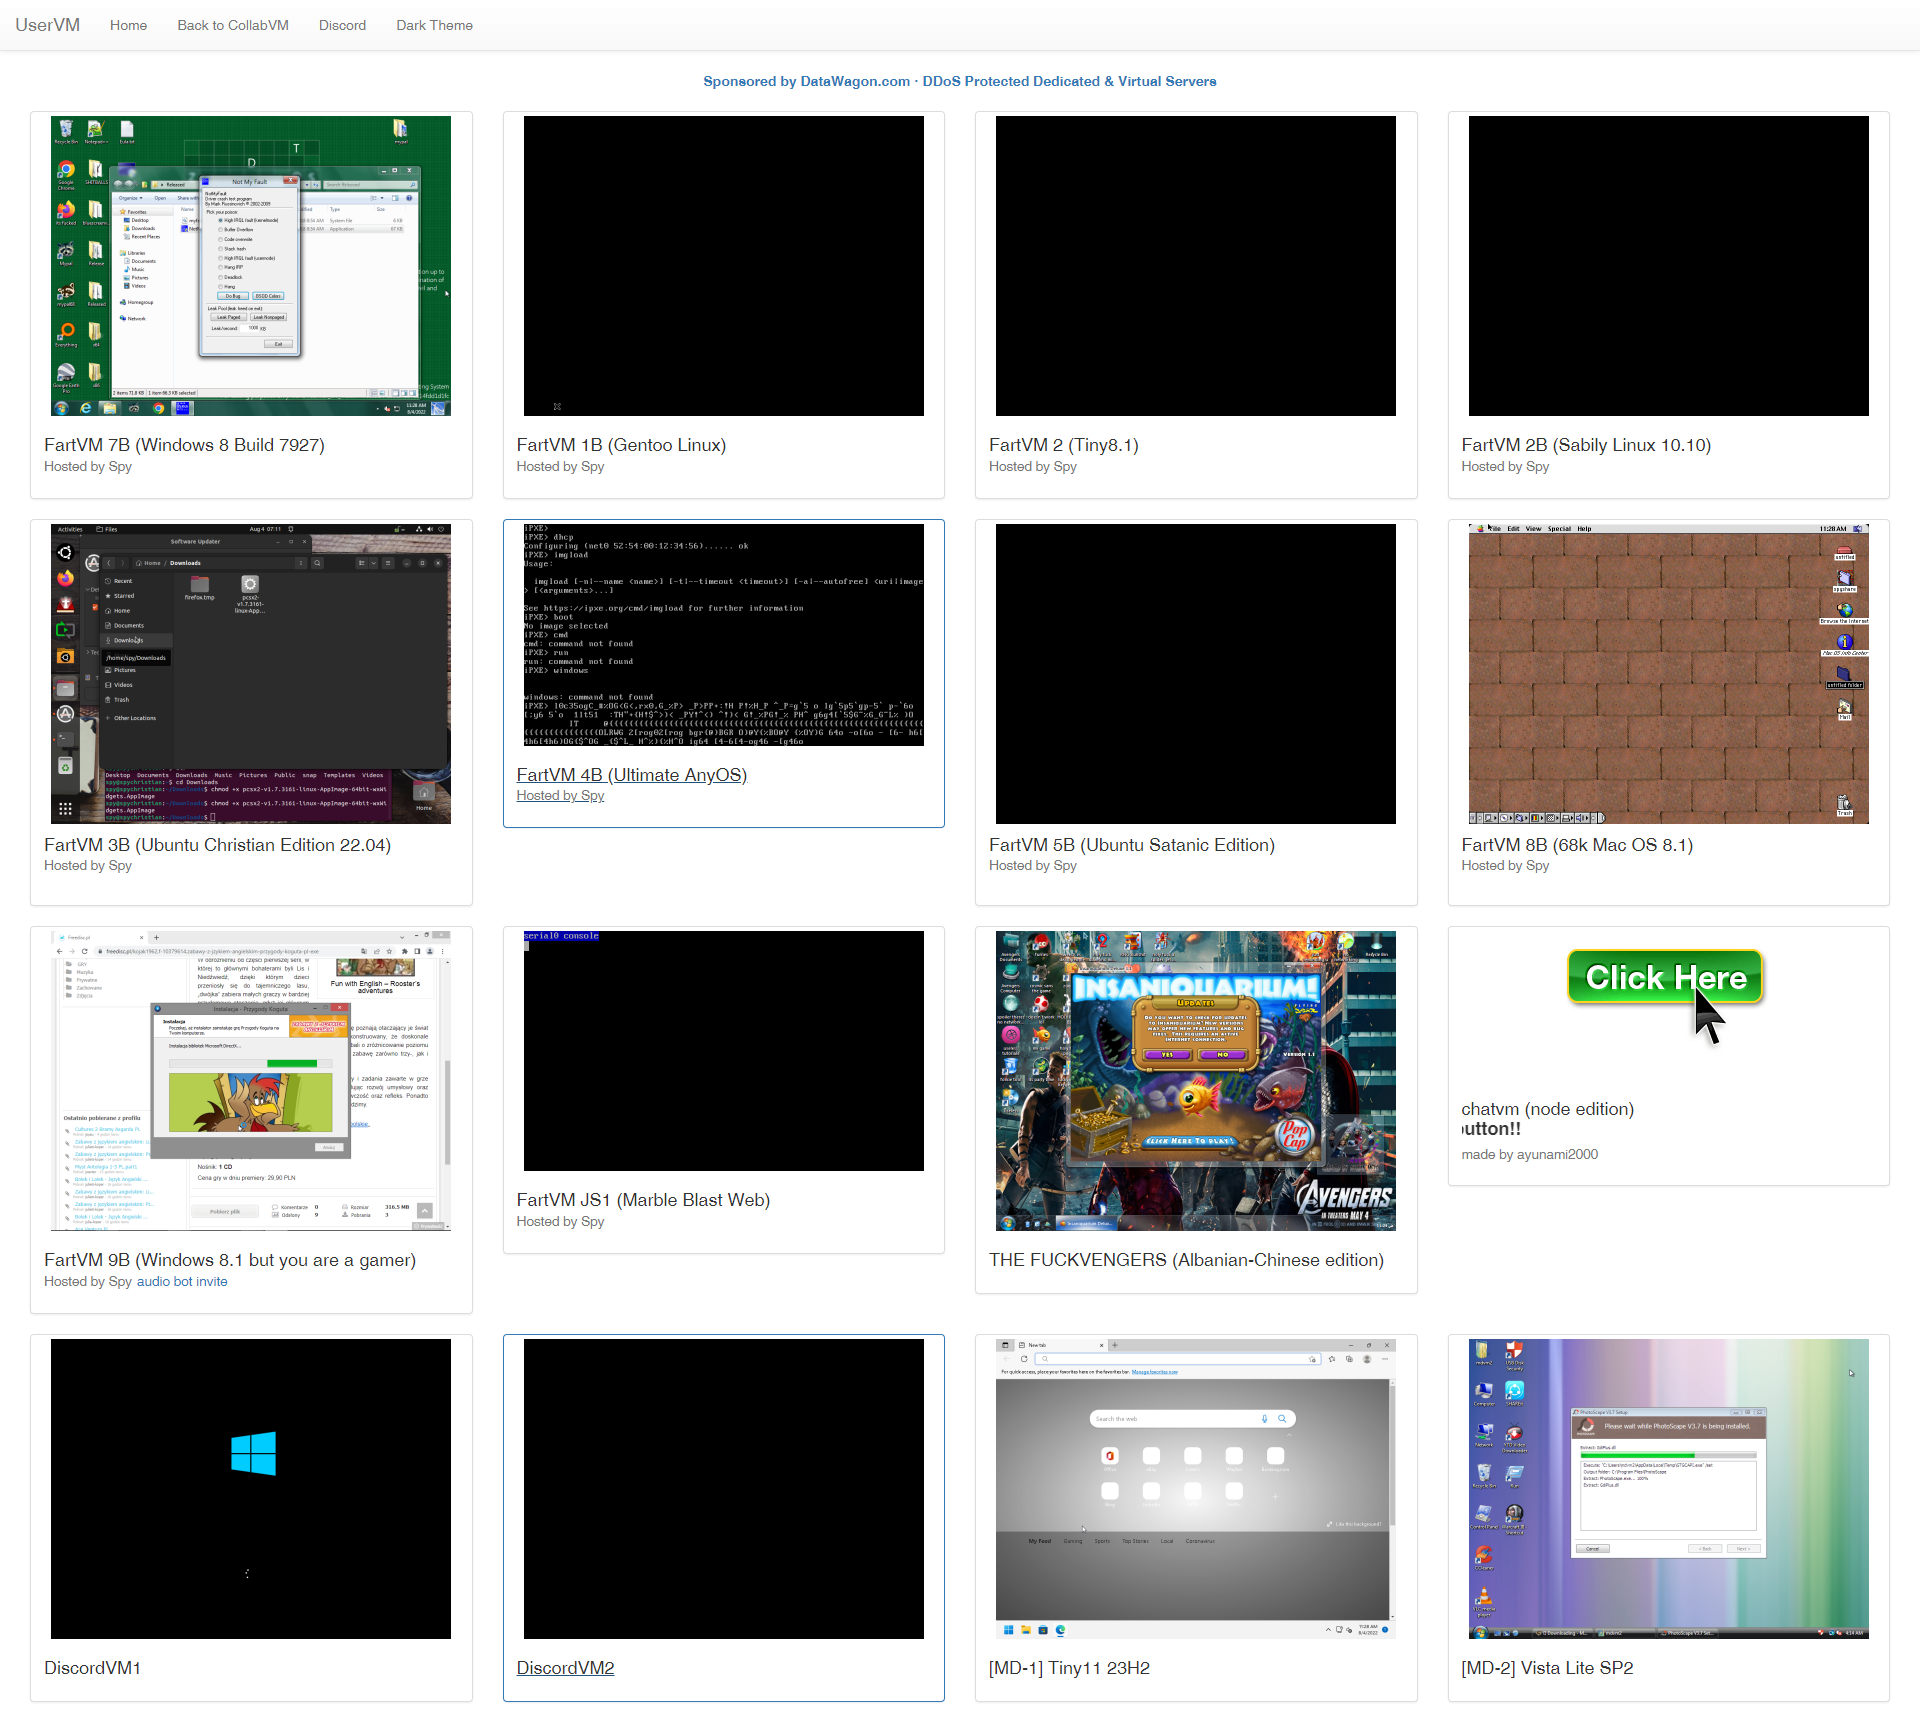Open the FartVM 8B Mac OS thumbnail

click(x=1668, y=673)
